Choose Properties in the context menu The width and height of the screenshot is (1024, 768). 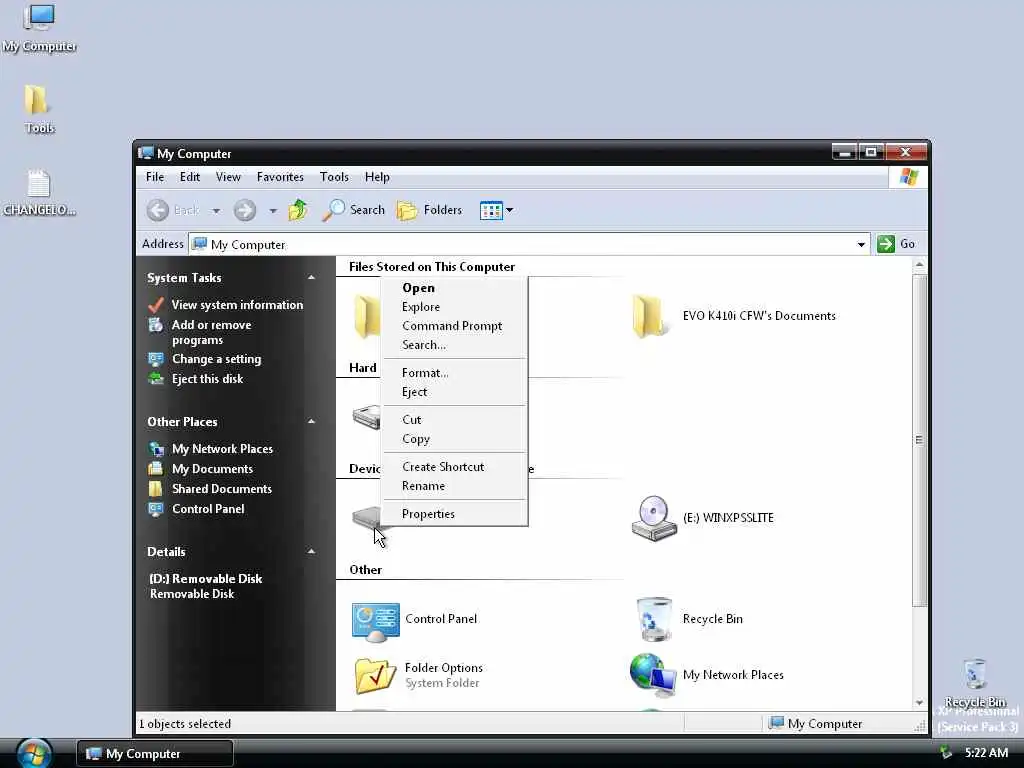coord(455,514)
